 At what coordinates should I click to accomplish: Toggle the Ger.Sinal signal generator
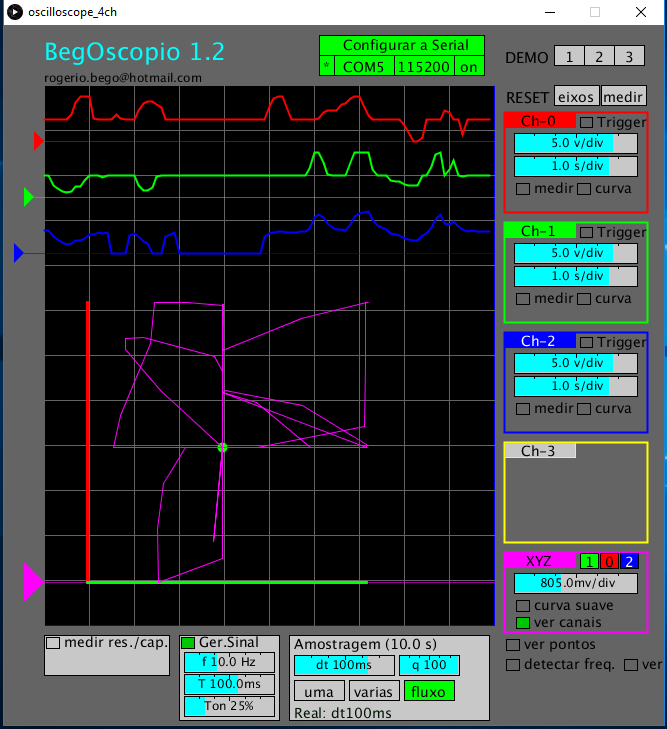(x=188, y=642)
